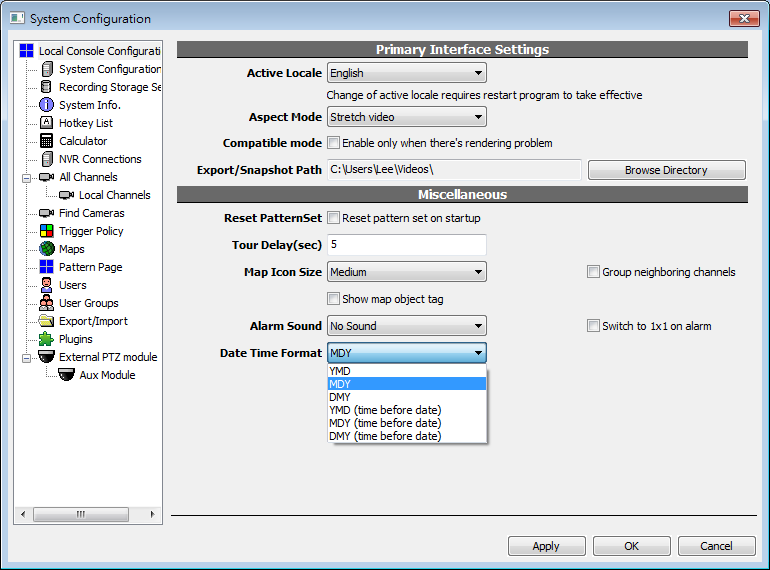Choose MDY (time before date) option
The width and height of the screenshot is (770, 570).
click(x=407, y=423)
